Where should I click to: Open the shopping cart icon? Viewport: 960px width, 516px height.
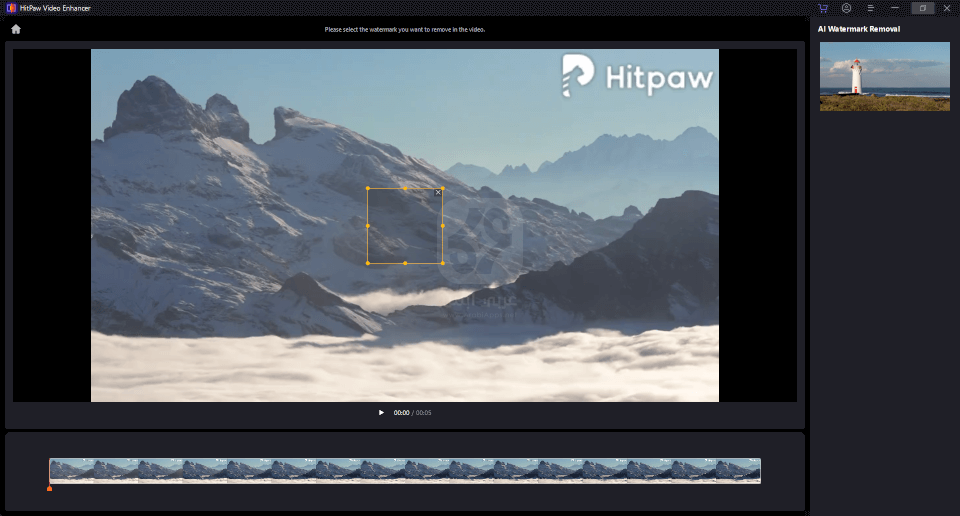(x=823, y=8)
